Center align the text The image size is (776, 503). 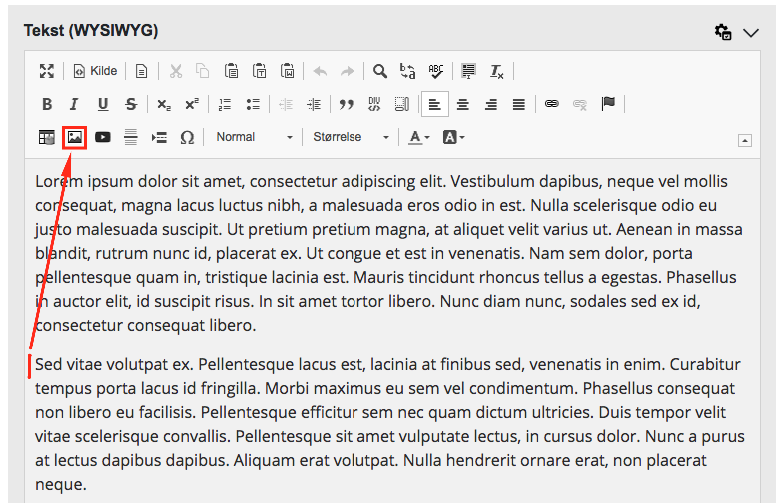[x=463, y=104]
